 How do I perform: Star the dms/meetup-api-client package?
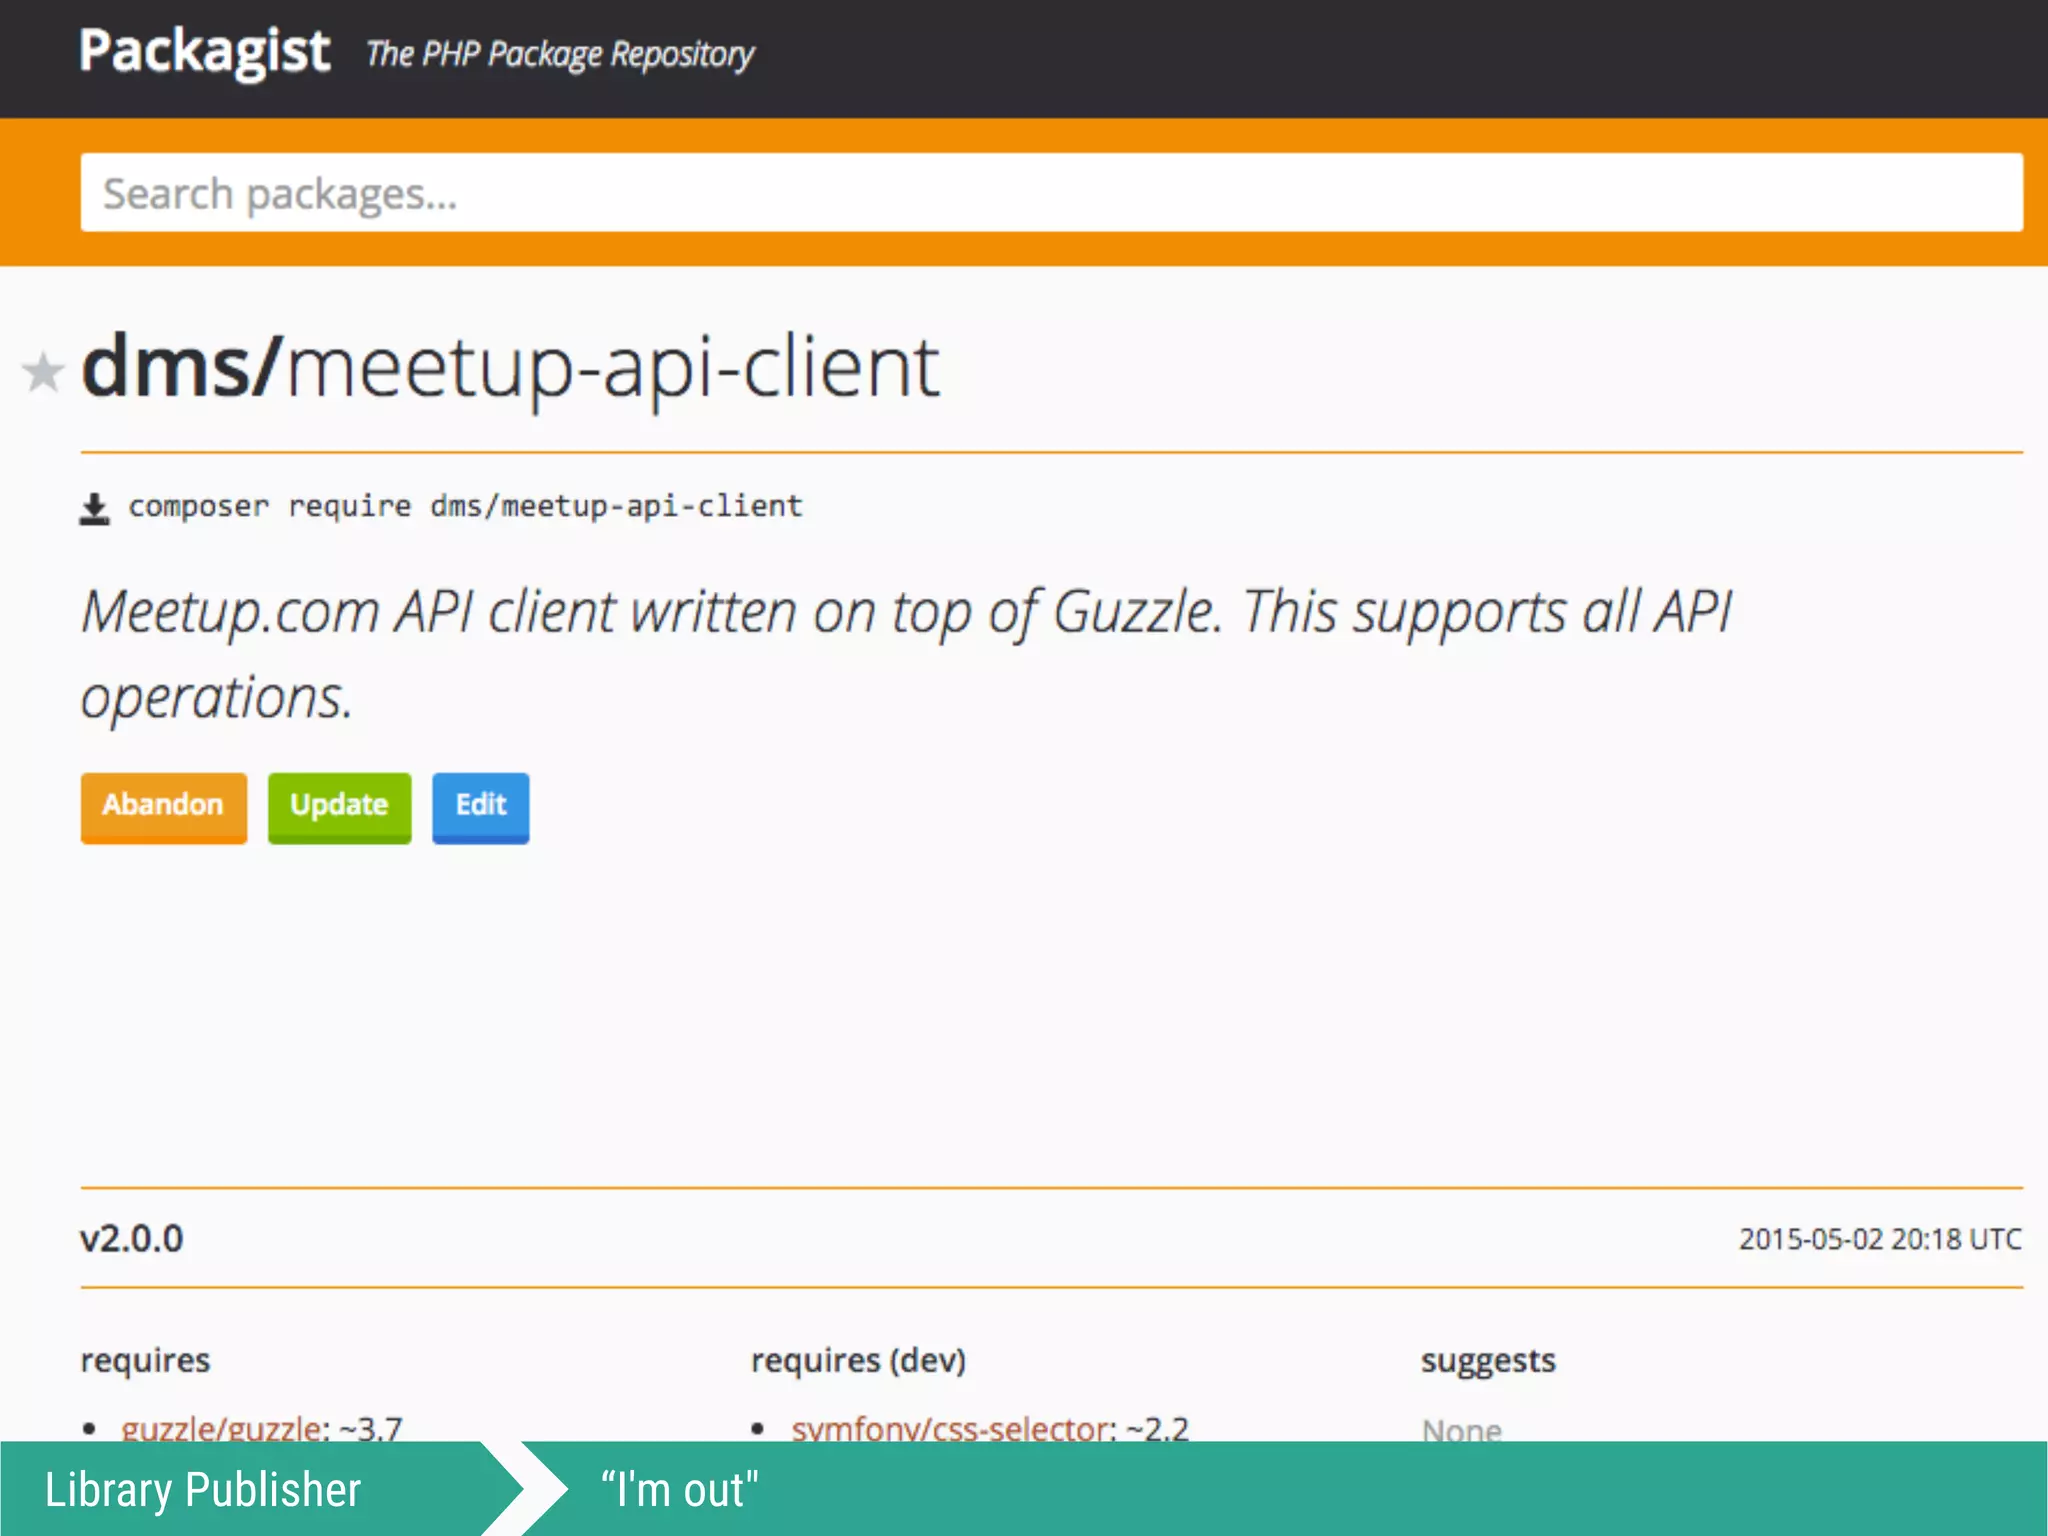point(43,373)
